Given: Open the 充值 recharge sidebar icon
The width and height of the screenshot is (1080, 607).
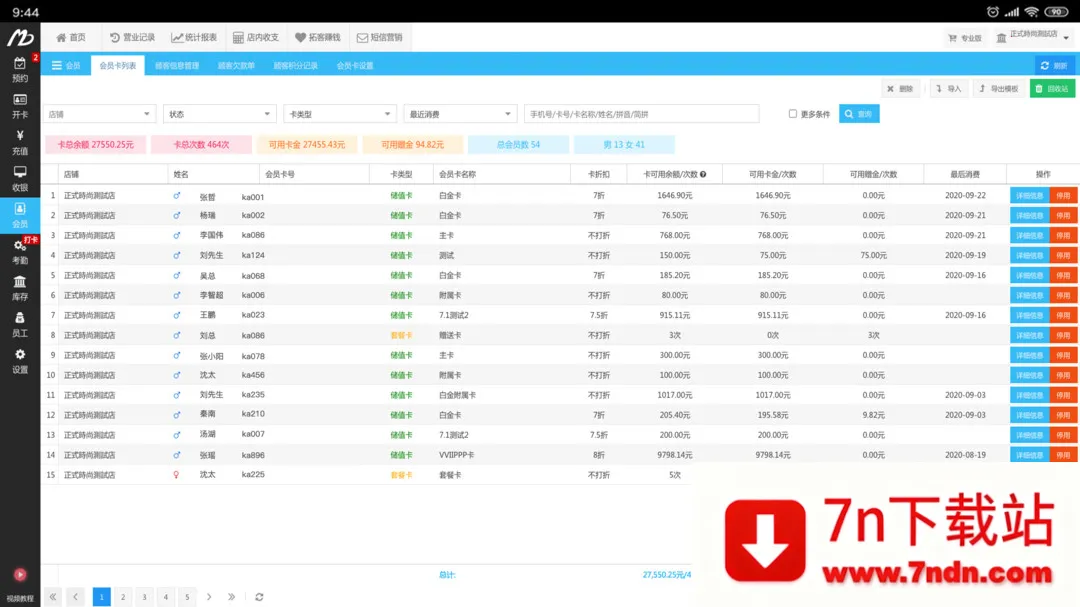Looking at the screenshot, I should tap(20, 142).
